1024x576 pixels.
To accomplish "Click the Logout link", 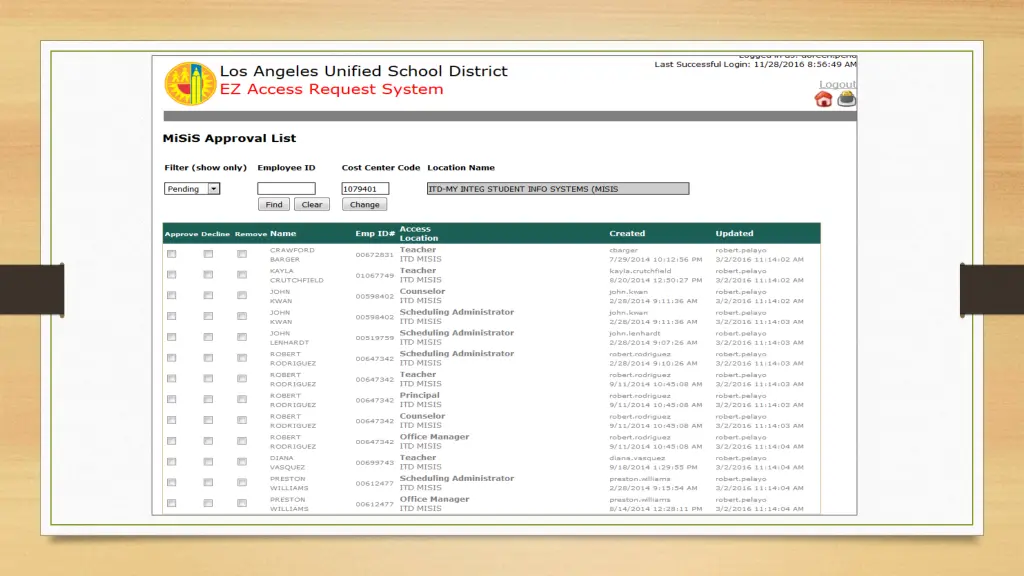I will pos(837,84).
